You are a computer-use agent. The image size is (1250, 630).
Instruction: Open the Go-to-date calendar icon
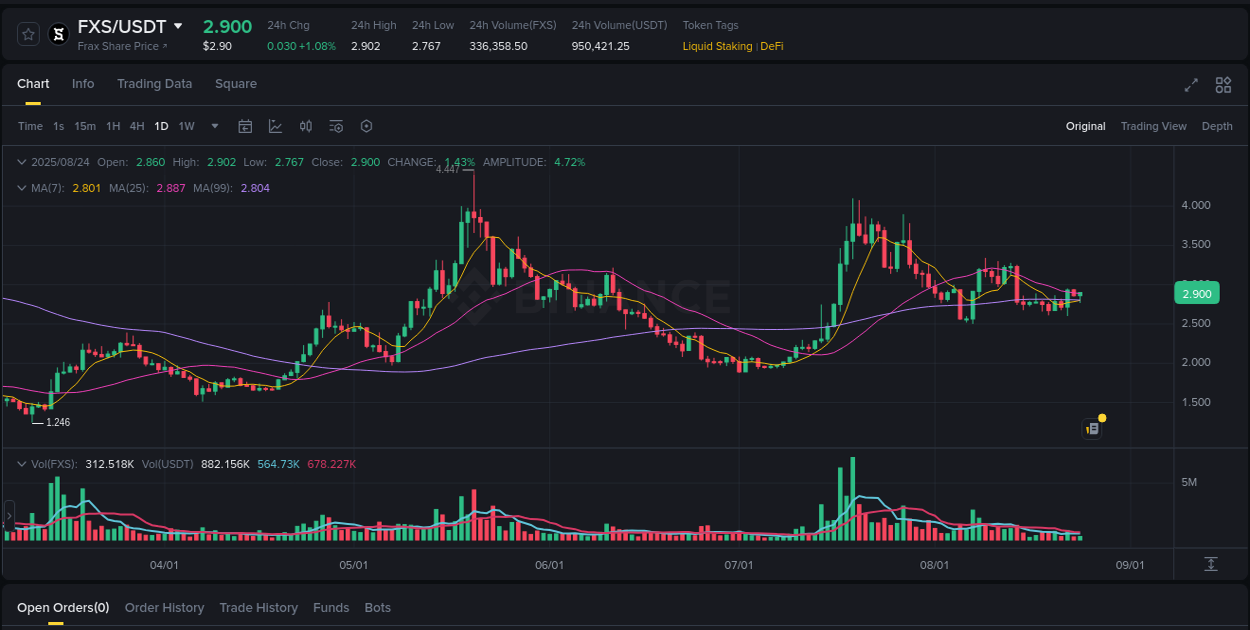245,126
